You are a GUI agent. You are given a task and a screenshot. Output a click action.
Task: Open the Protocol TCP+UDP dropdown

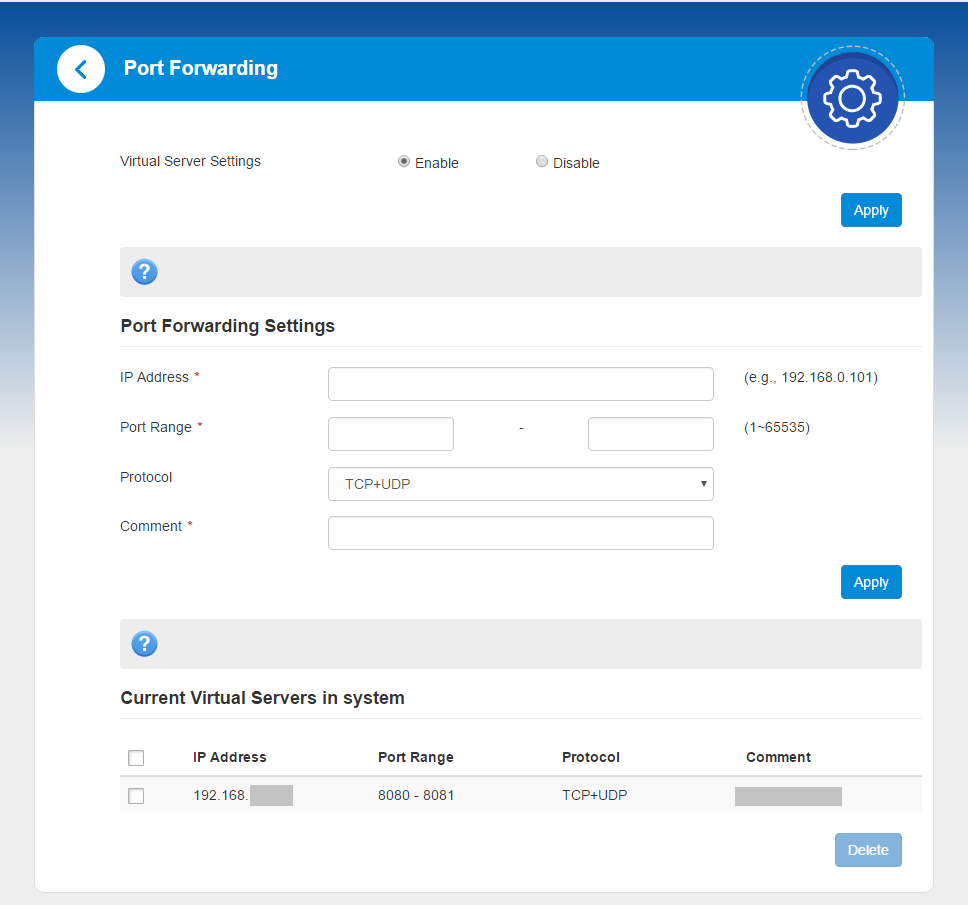(520, 484)
